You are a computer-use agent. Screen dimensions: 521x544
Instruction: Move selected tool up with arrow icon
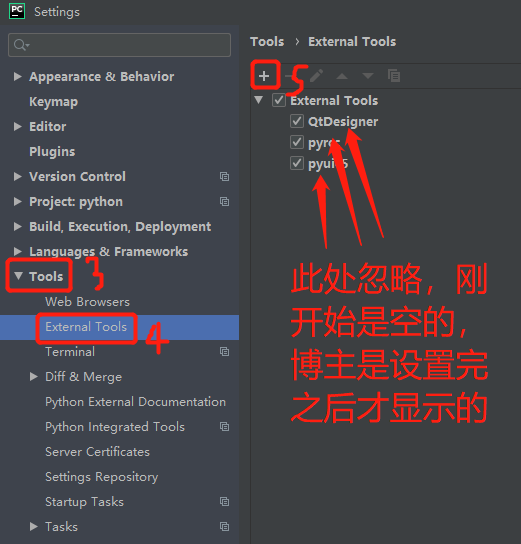[342, 76]
